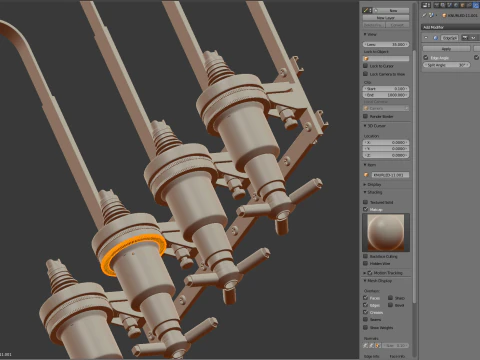Enable face normals display icon under Normals
Screen dimensions: 480x360
tap(378, 346)
